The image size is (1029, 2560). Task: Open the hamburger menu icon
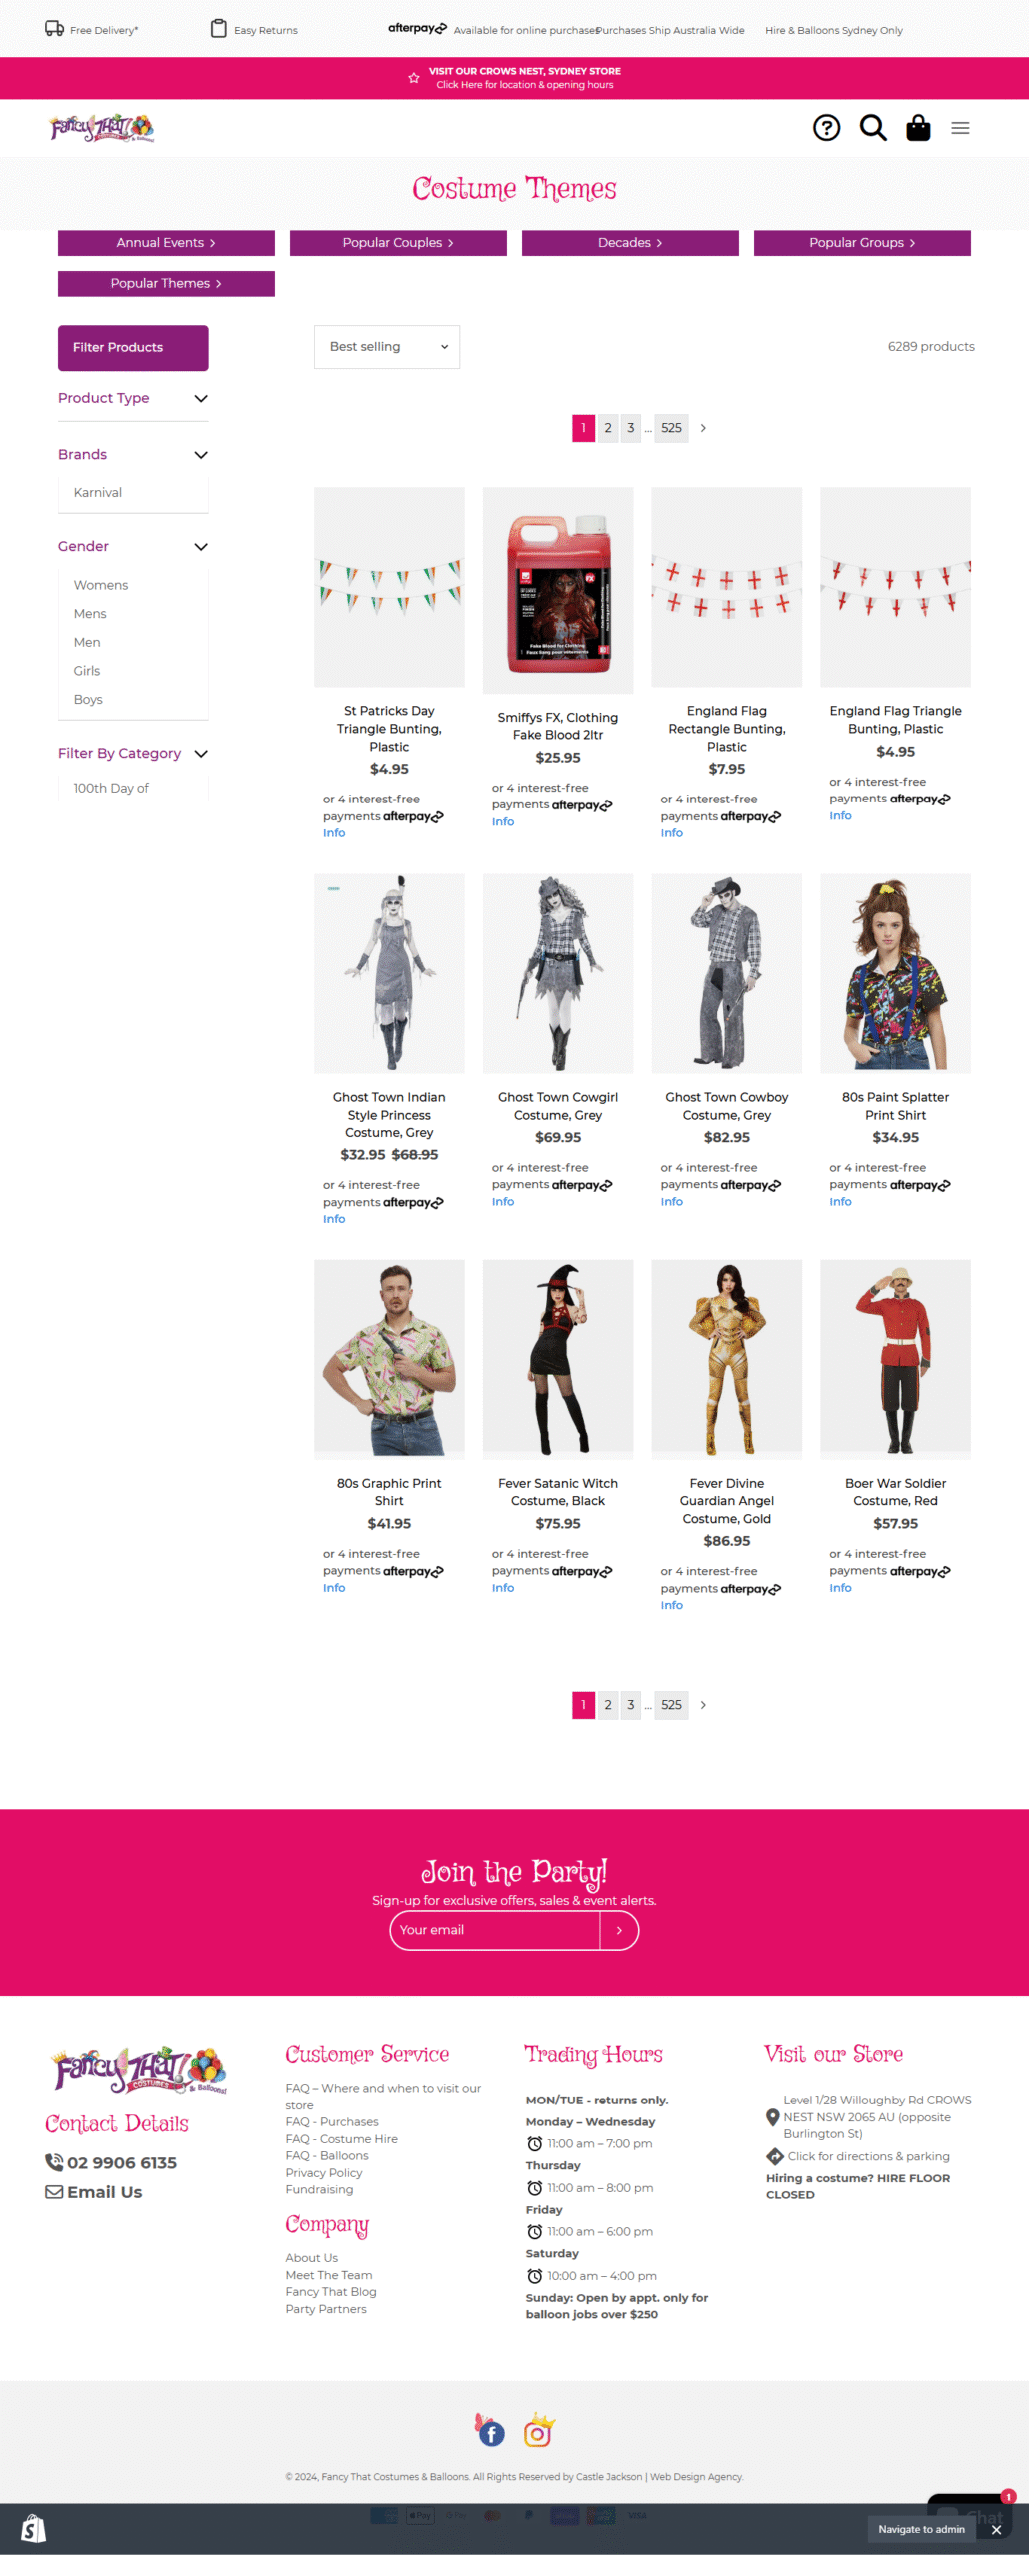pos(960,128)
